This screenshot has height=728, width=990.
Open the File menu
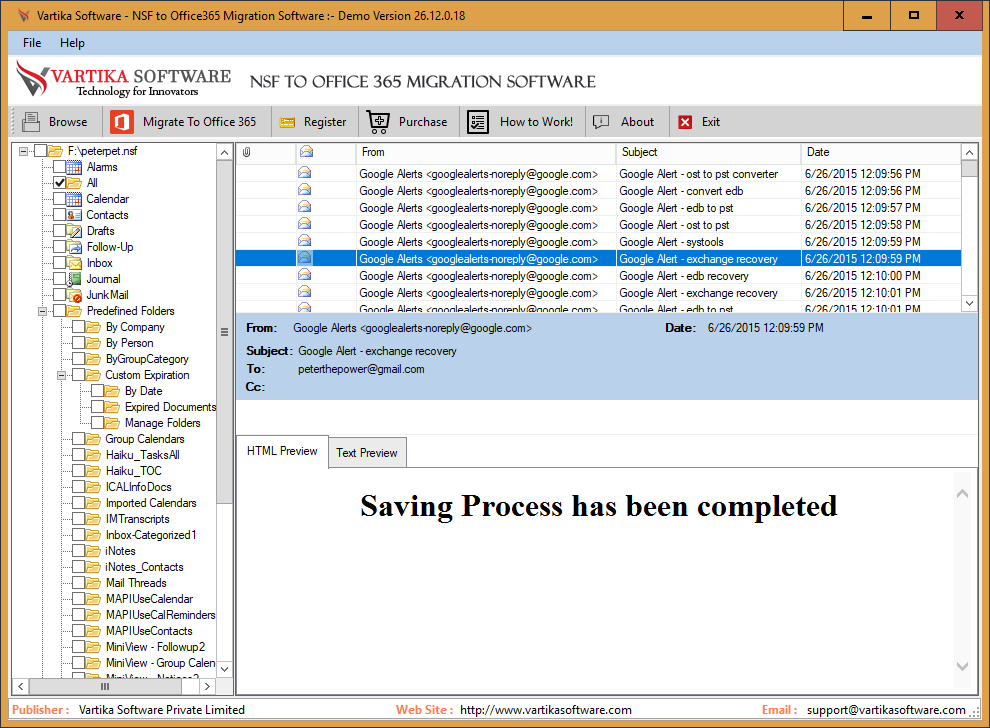(32, 43)
